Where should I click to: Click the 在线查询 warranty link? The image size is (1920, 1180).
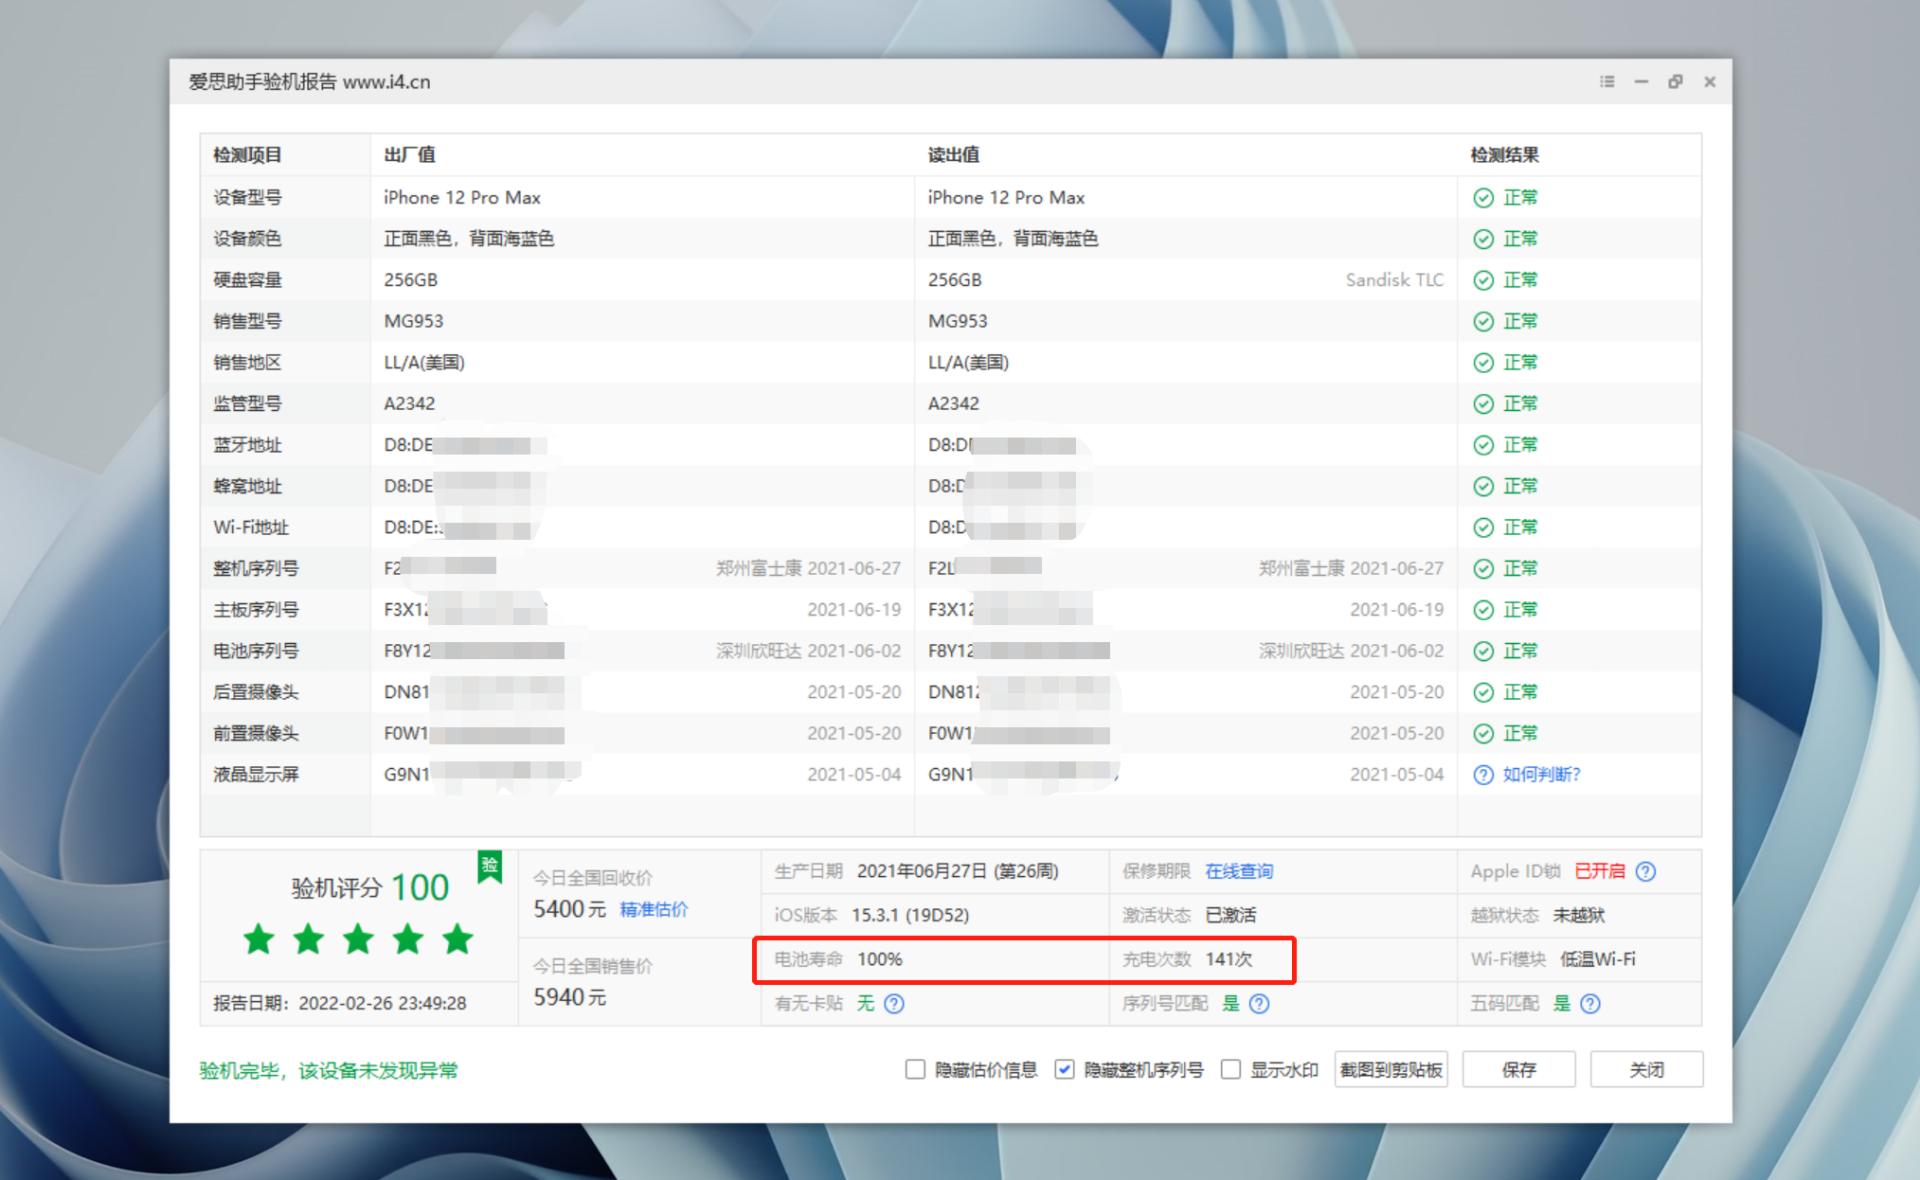point(1239,871)
